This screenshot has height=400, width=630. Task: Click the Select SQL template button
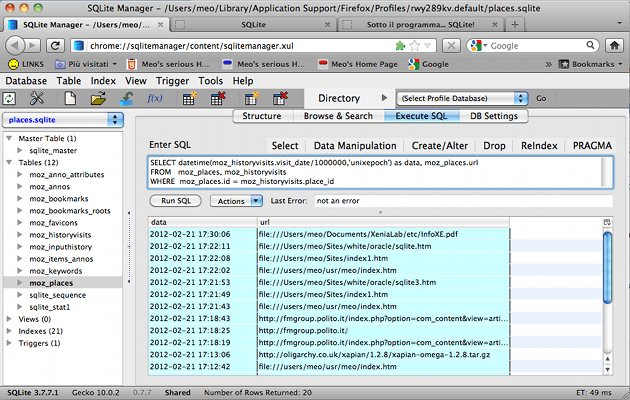(x=285, y=145)
